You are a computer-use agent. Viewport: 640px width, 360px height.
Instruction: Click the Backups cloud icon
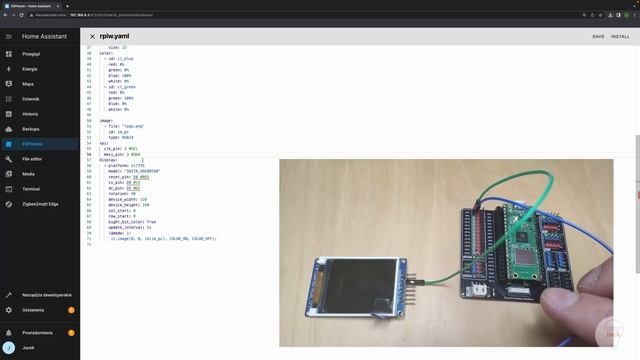tap(9, 129)
